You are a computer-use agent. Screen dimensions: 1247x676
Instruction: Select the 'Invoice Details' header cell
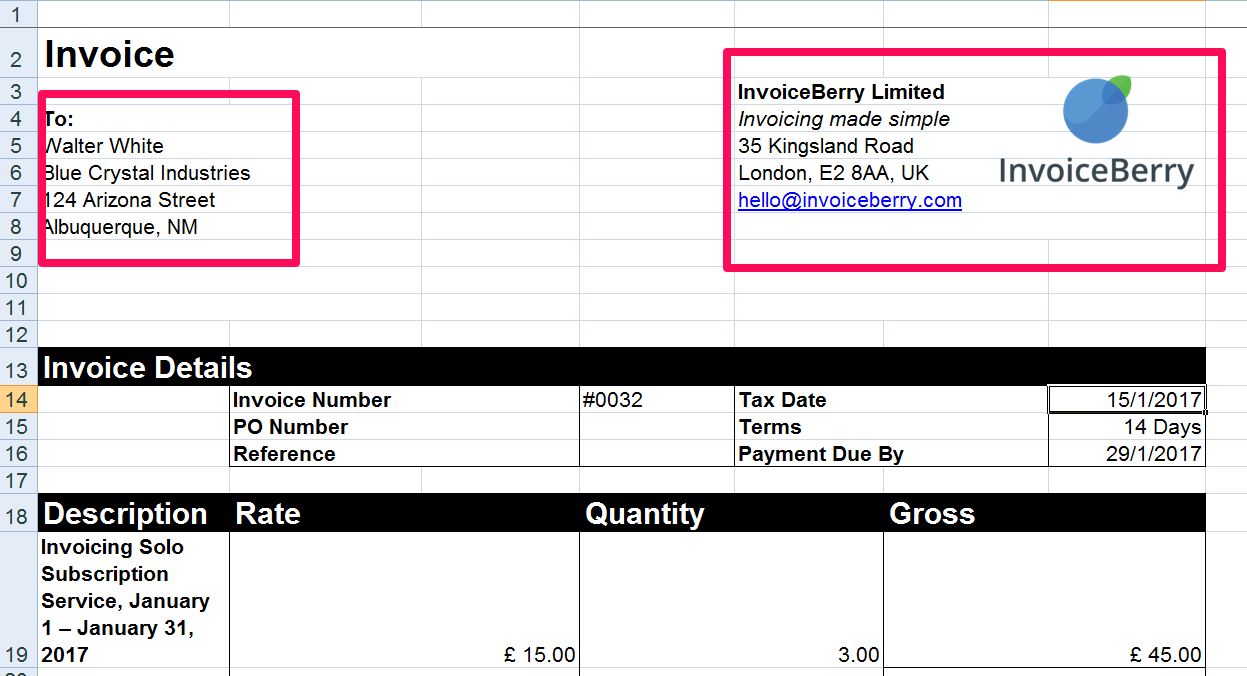point(622,367)
